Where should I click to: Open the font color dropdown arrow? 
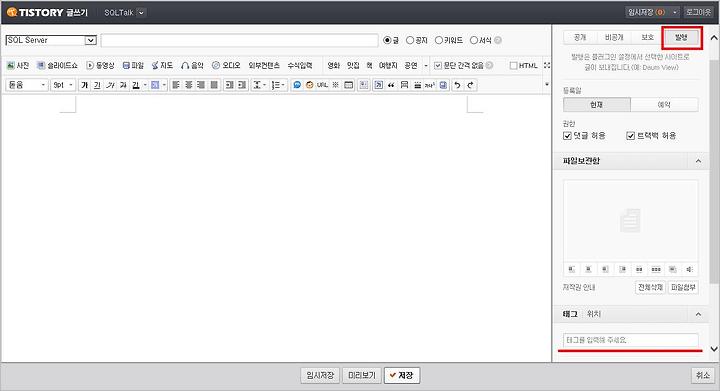click(145, 85)
